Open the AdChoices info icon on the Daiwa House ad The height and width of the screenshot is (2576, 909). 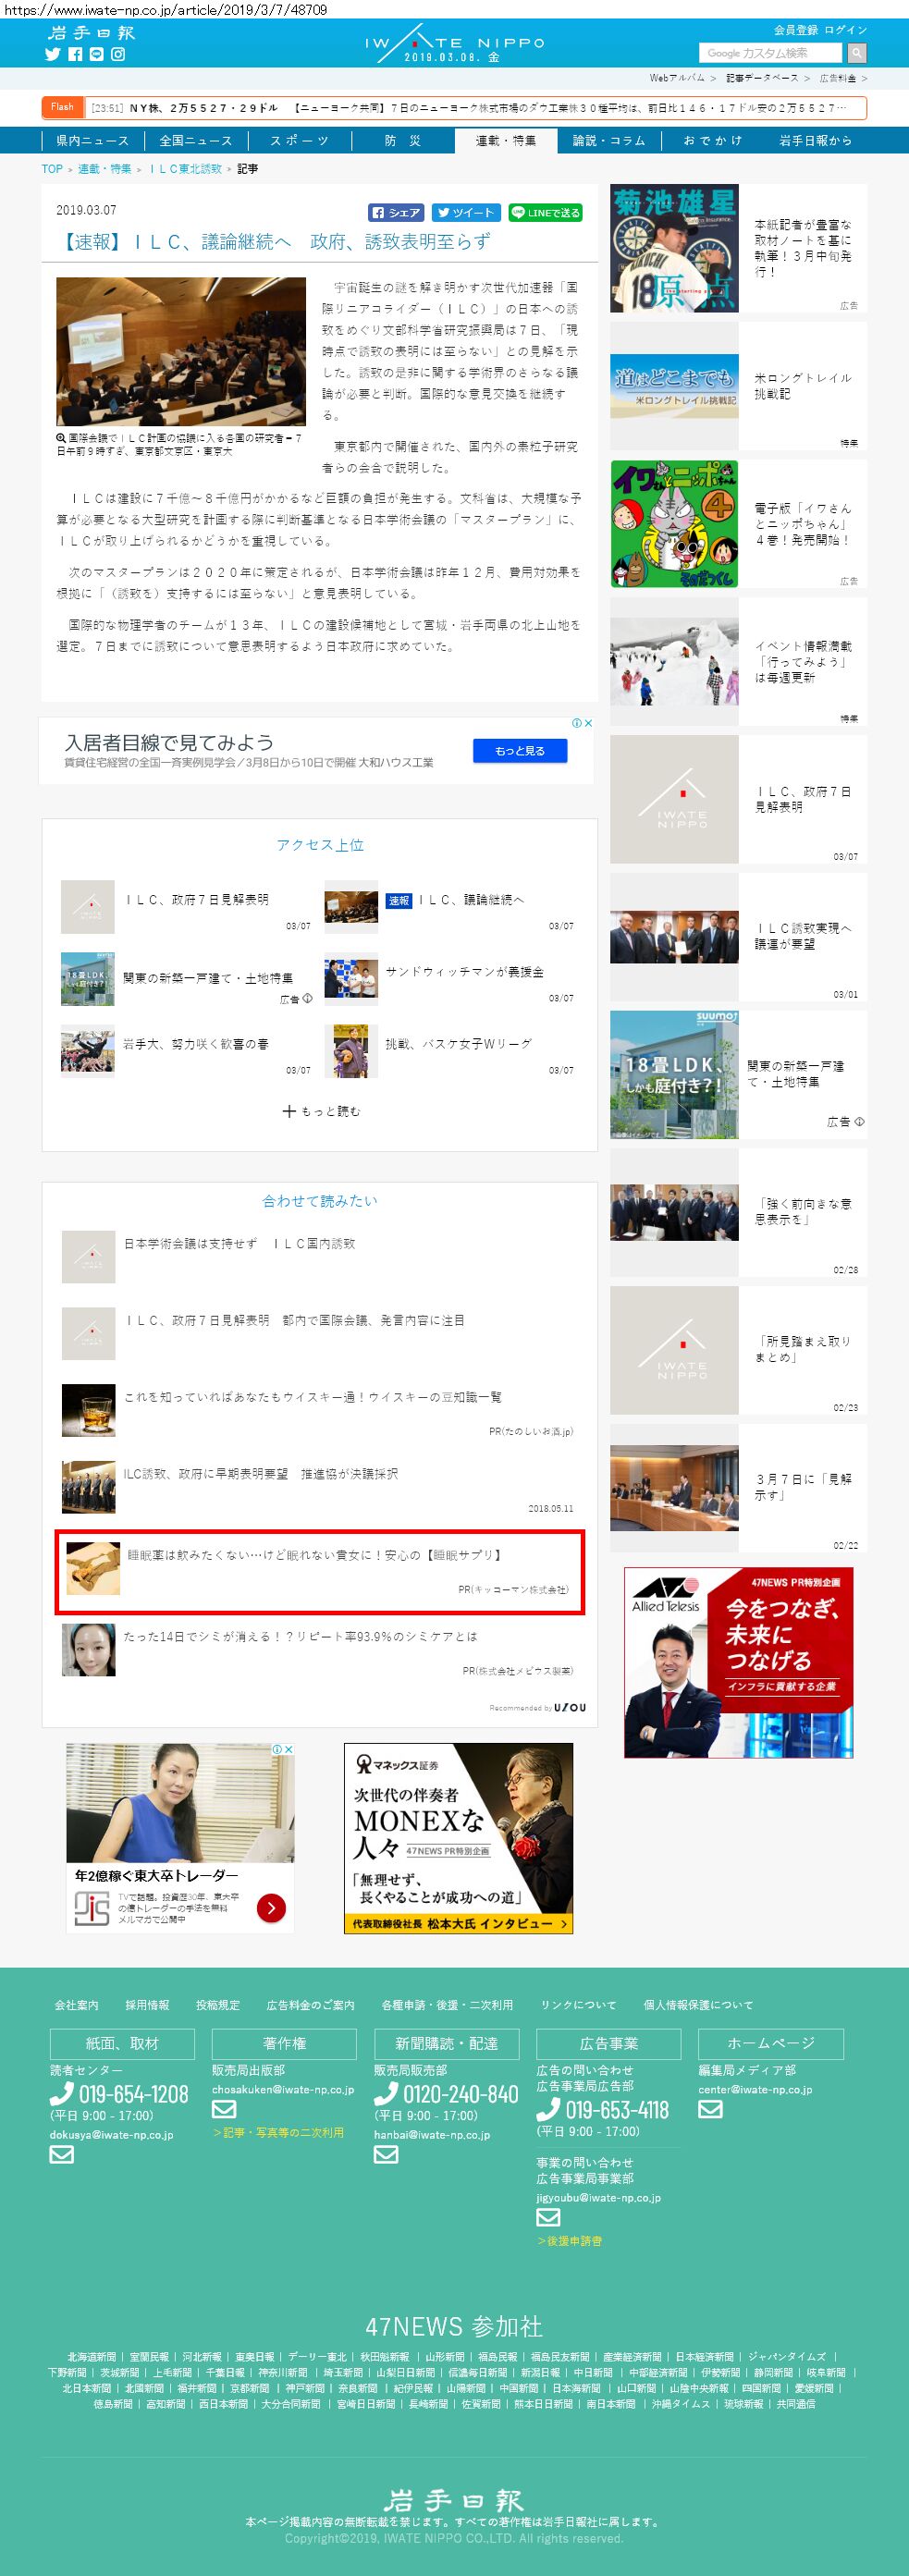point(577,723)
